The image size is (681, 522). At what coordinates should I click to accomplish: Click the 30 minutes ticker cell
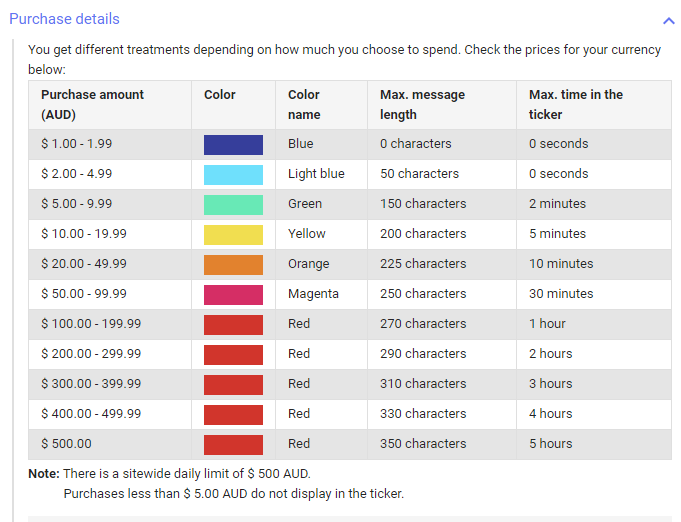point(594,294)
